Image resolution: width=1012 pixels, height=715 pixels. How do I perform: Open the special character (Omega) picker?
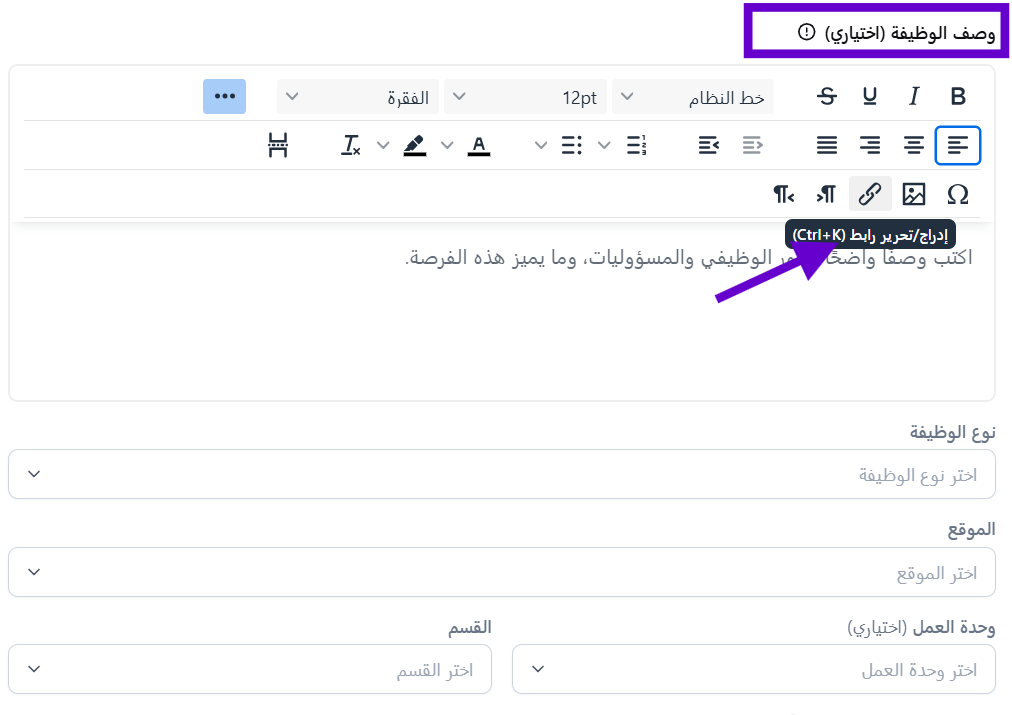coord(957,193)
